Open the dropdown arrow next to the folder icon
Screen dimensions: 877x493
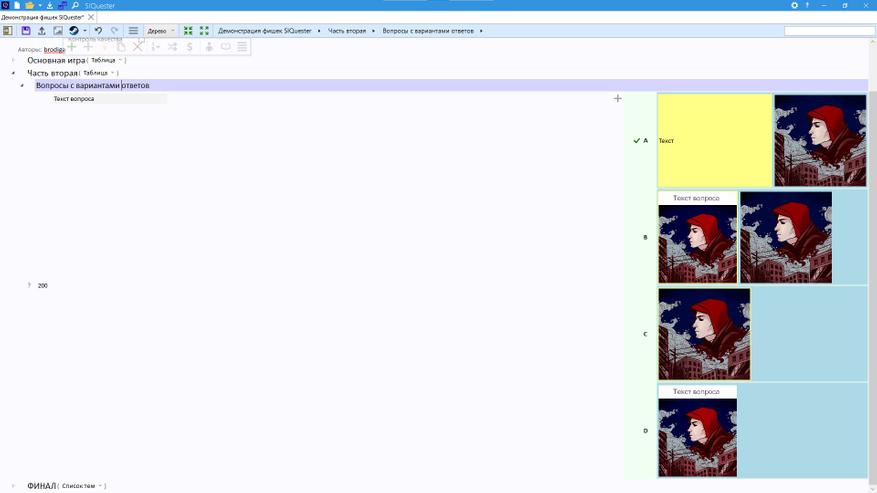pos(40,5)
